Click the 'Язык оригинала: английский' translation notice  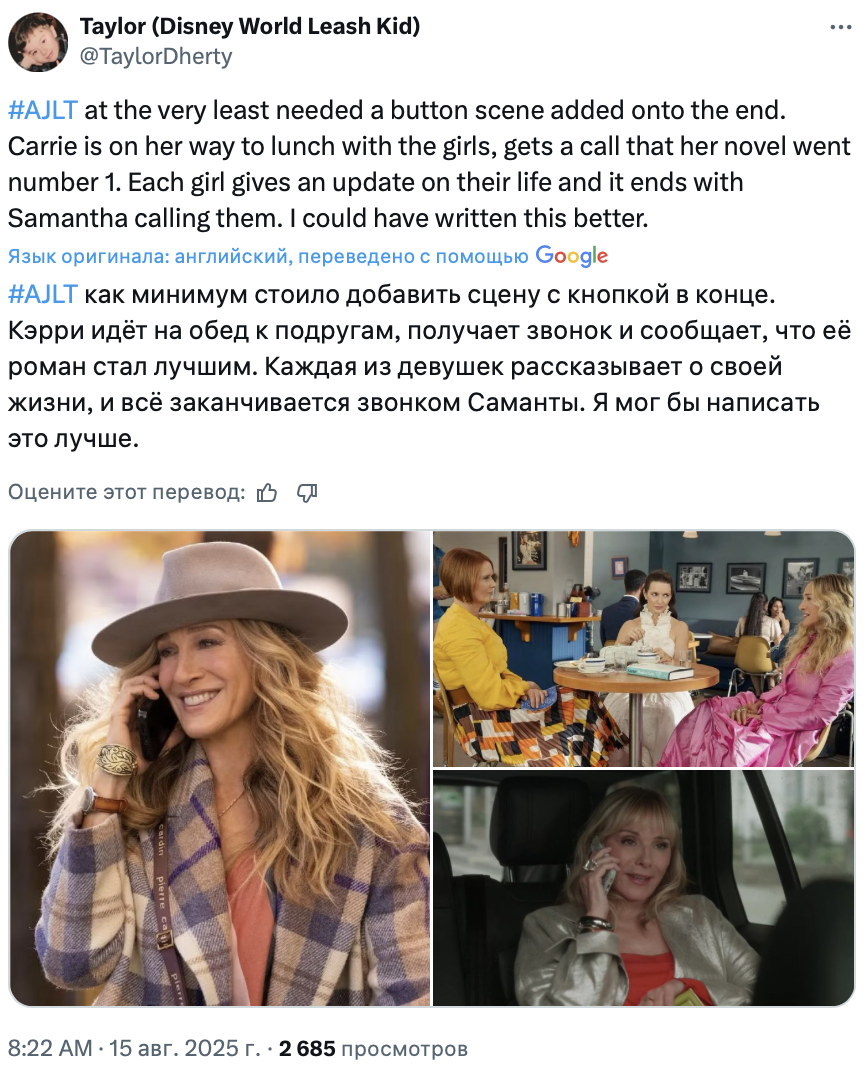pyautogui.click(x=150, y=256)
